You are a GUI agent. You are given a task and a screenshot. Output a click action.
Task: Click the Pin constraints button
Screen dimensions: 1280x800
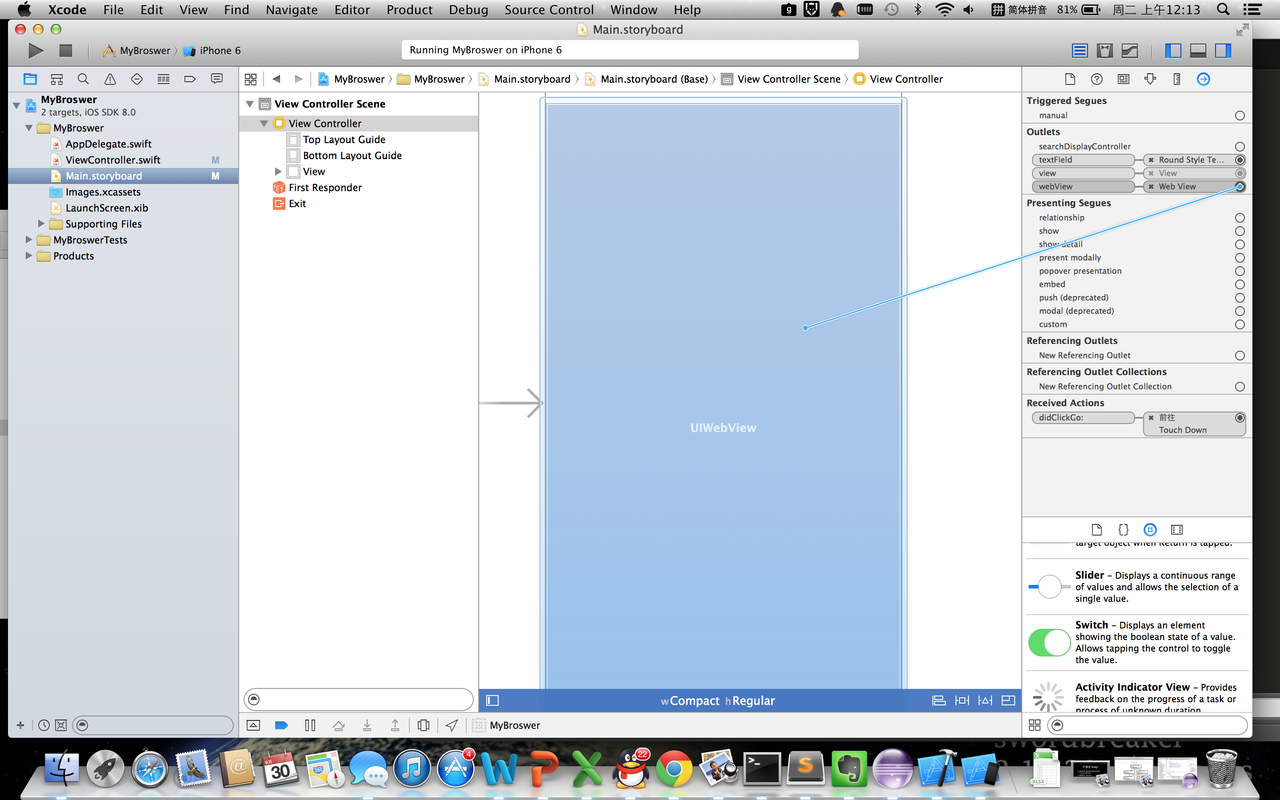point(962,701)
